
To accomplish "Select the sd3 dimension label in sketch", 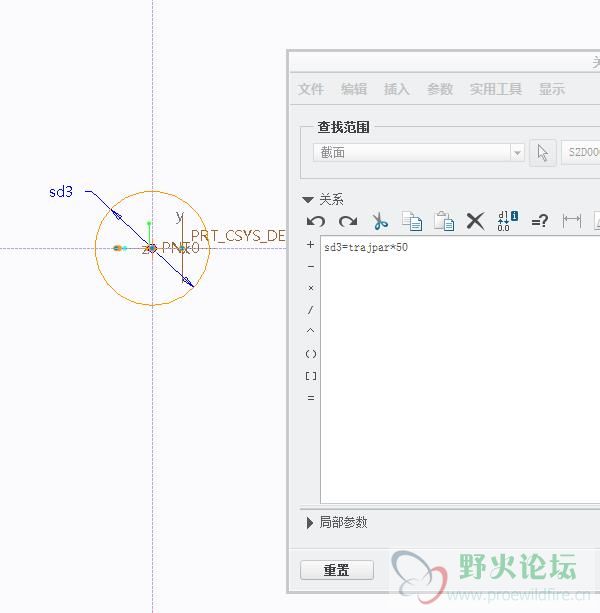I will click(x=61, y=192).
